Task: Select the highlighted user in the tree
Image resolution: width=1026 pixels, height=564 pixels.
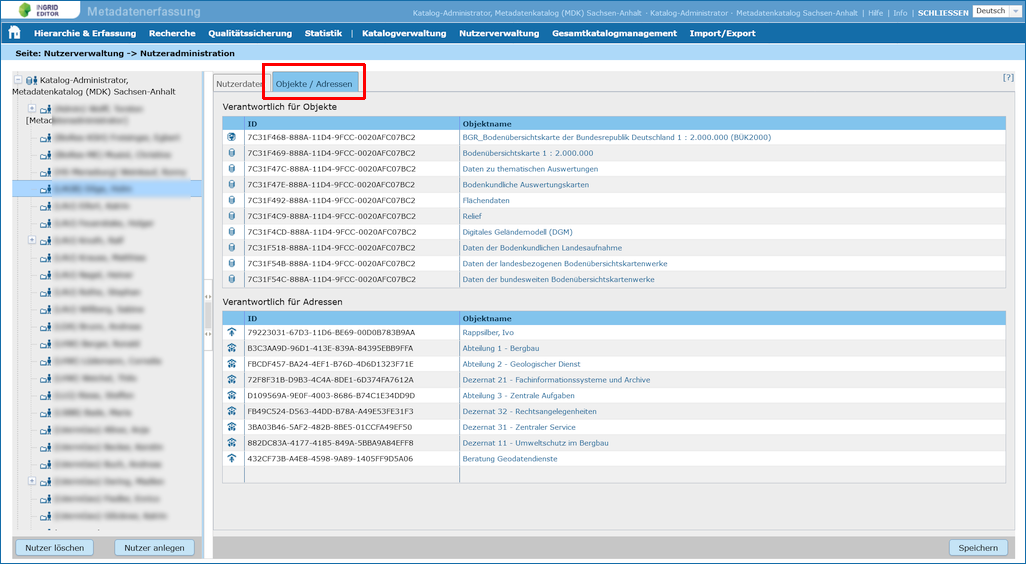Action: click(x=107, y=189)
